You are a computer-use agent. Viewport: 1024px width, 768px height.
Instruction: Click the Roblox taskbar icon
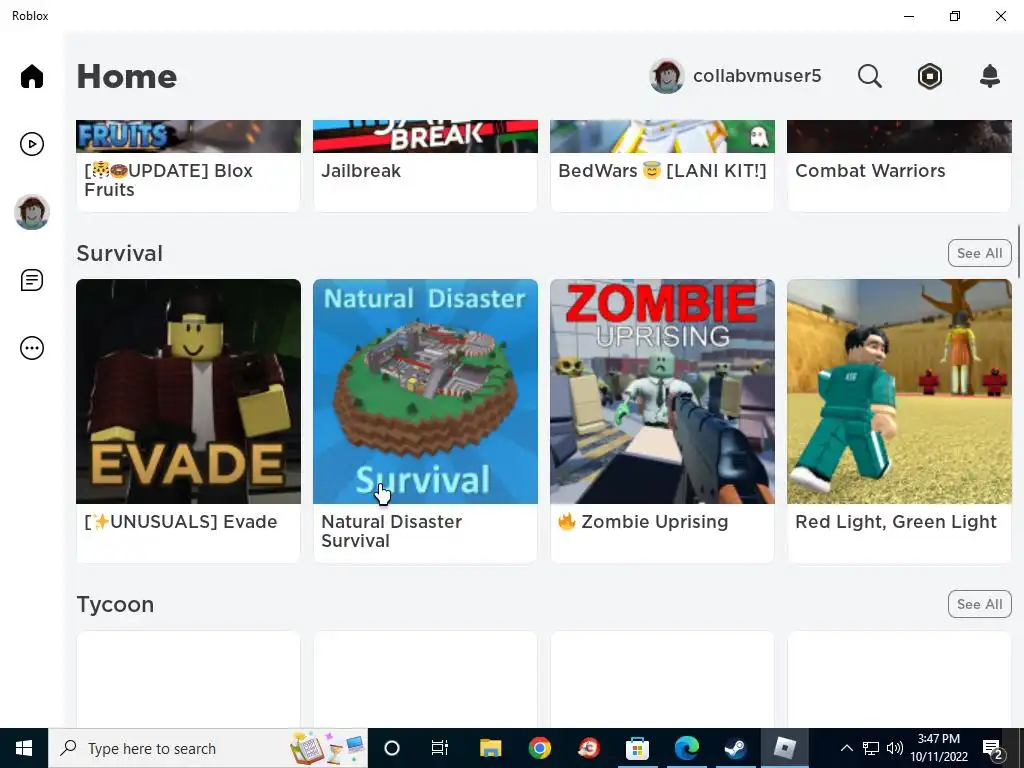tap(784, 748)
